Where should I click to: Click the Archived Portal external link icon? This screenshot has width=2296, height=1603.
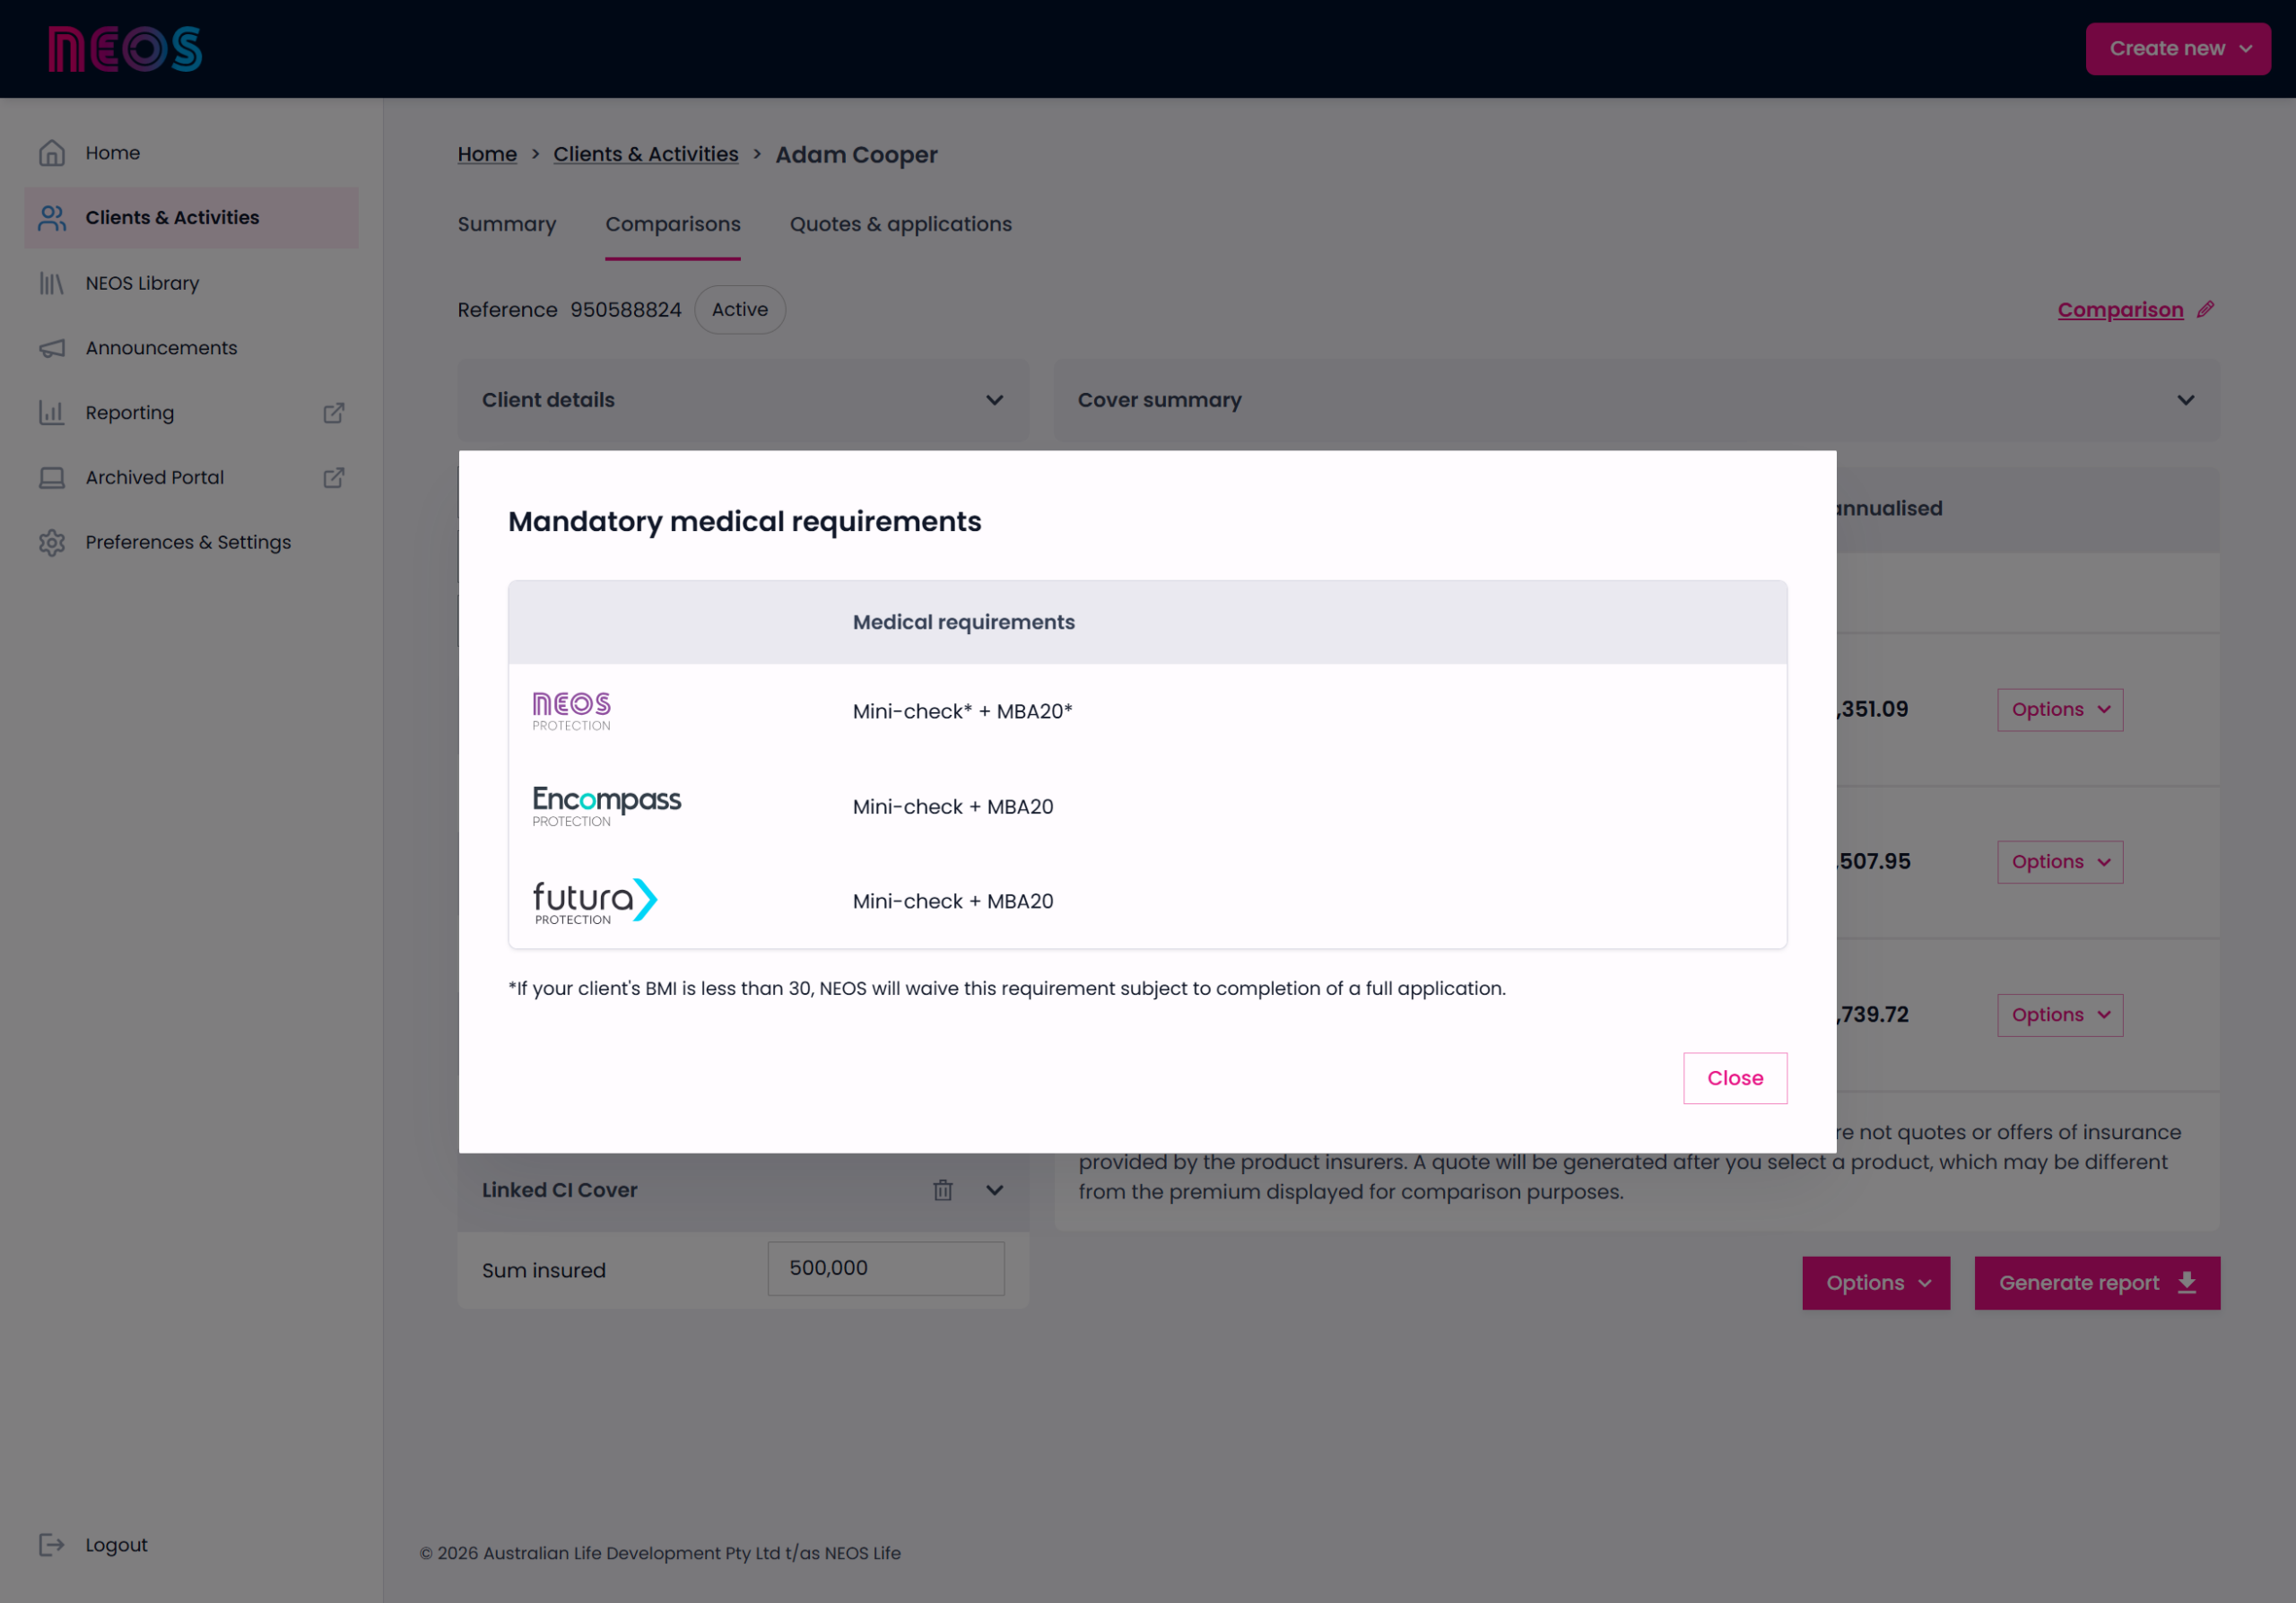334,478
